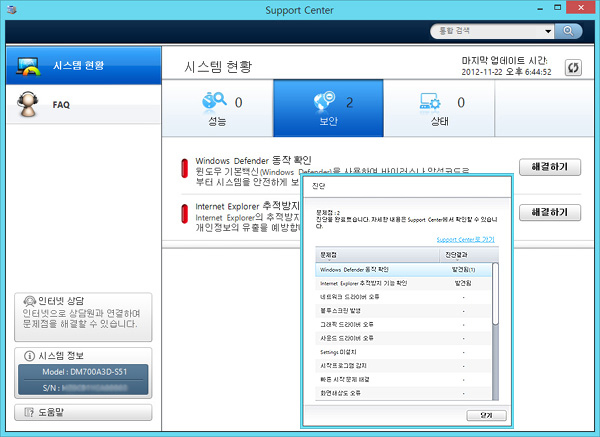Sort by the 진단결과 column header
This screenshot has height=437, width=600.
coord(469,254)
